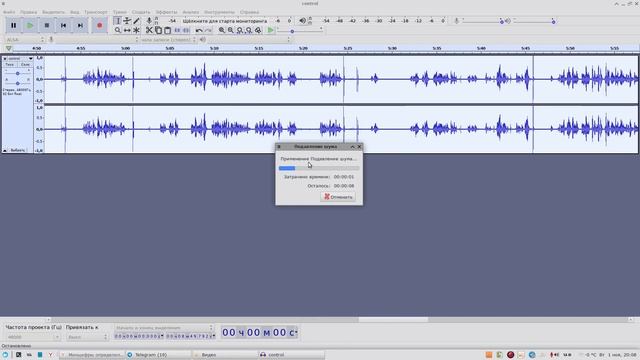Open the Правка menu
The height and width of the screenshot is (360, 640).
[29, 12]
